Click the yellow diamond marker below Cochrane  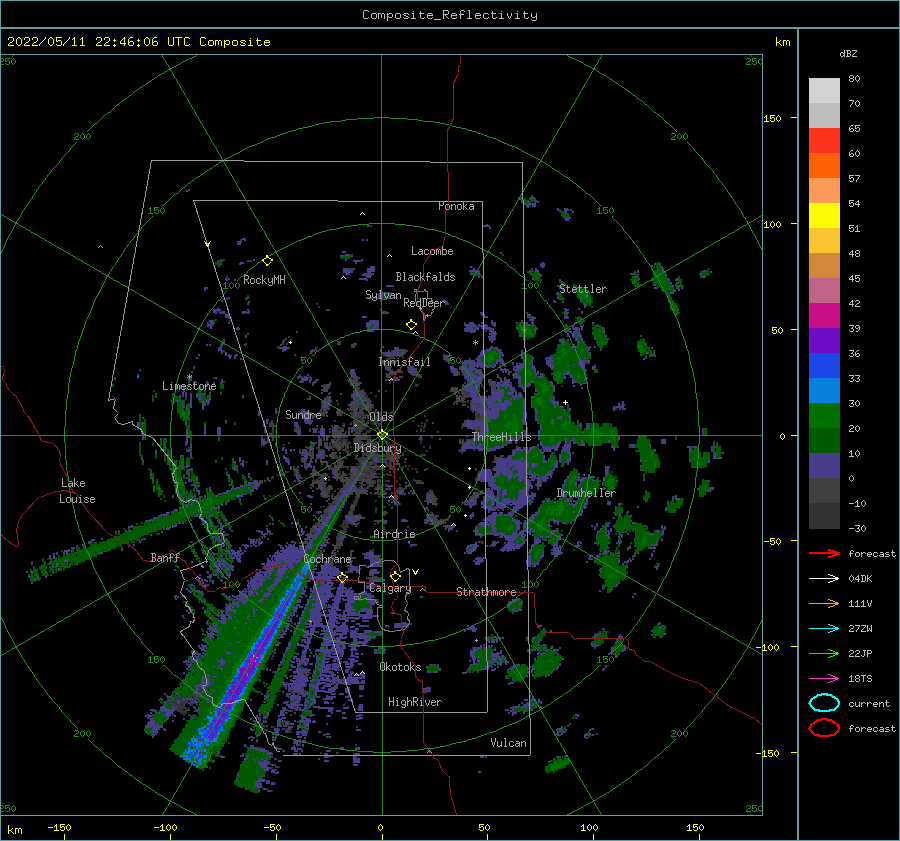[x=342, y=577]
